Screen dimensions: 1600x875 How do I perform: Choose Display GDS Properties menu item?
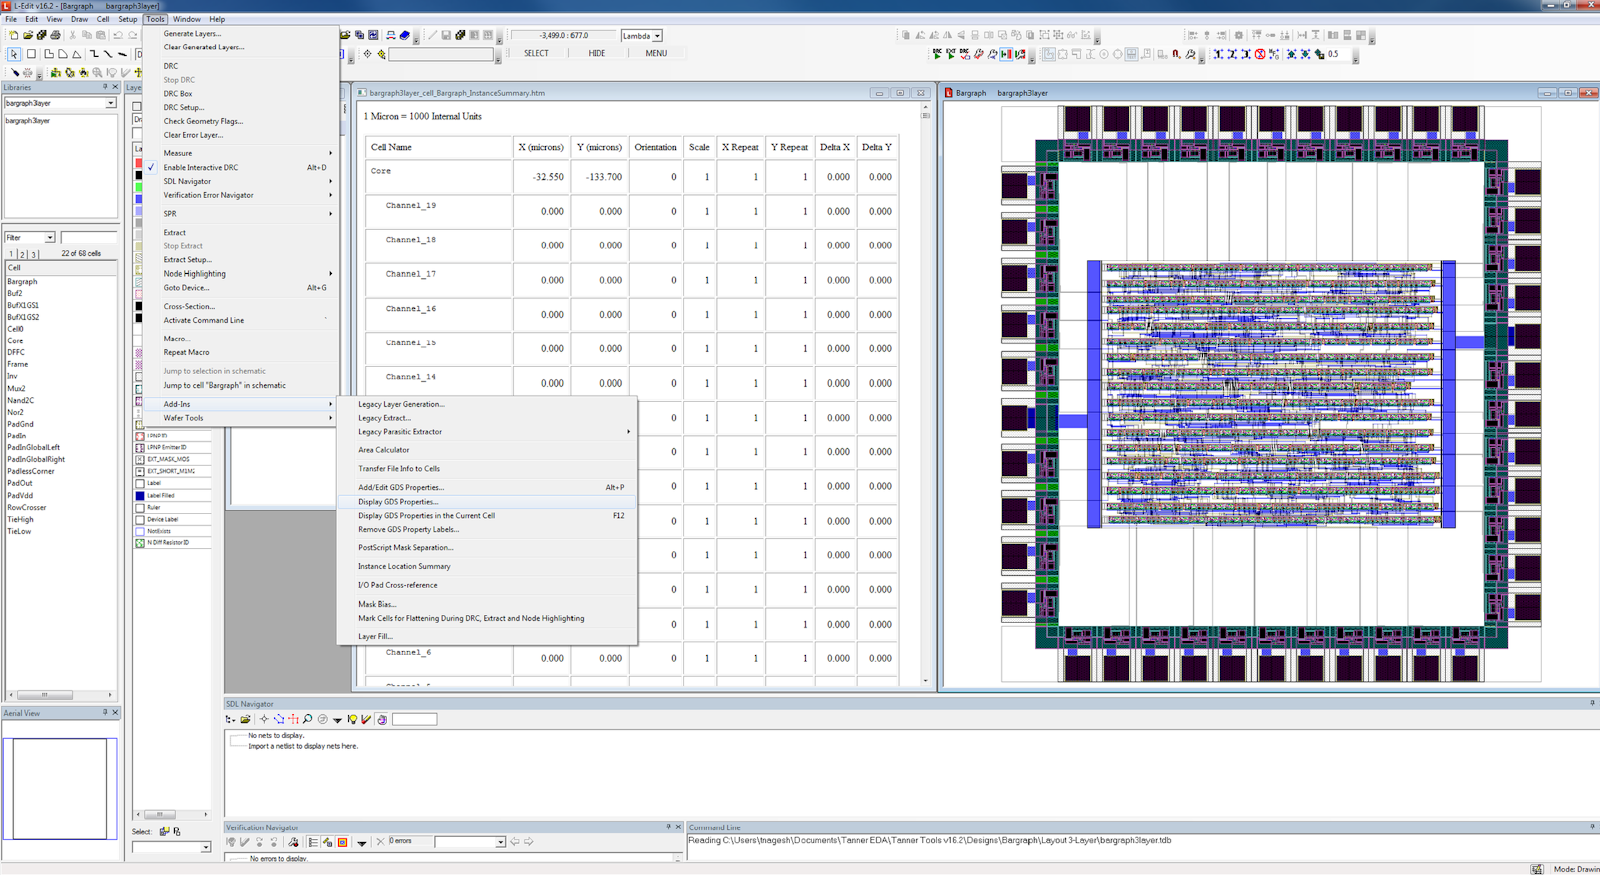(x=398, y=502)
